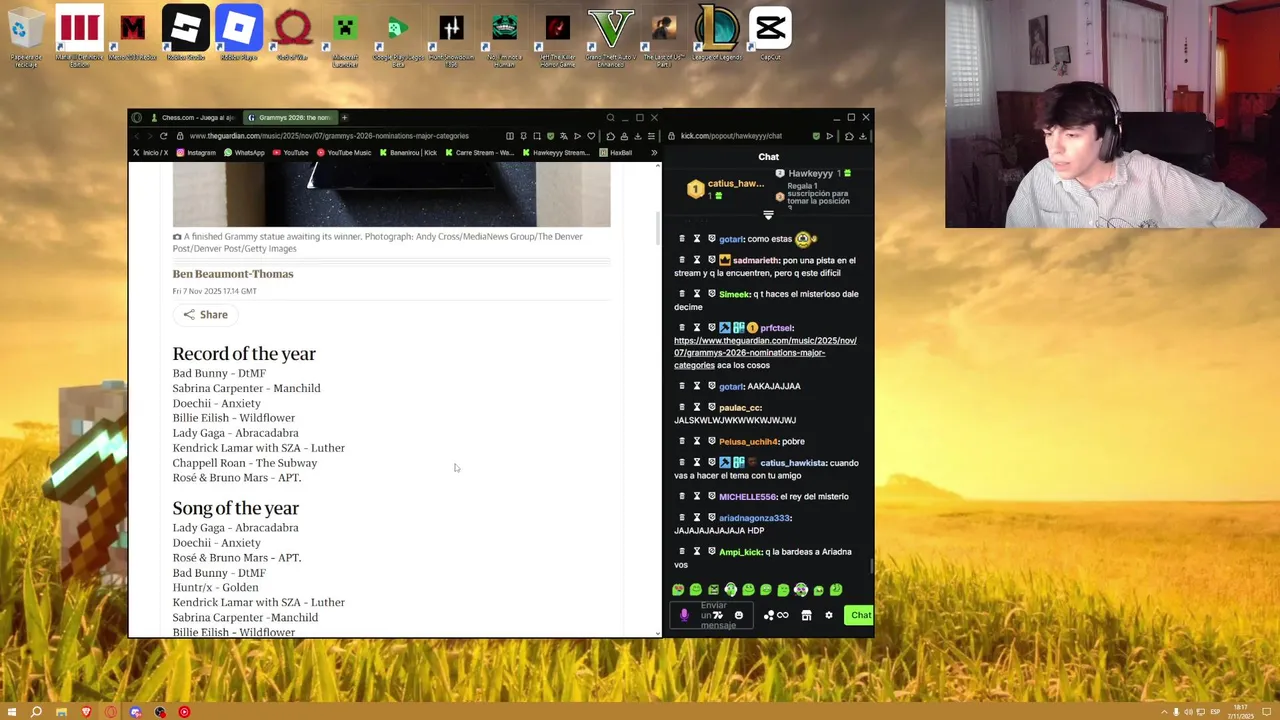Open the Metro 2033 Redux shortcut
Viewport: 1280px width, 720px height.
pyautogui.click(x=132, y=36)
